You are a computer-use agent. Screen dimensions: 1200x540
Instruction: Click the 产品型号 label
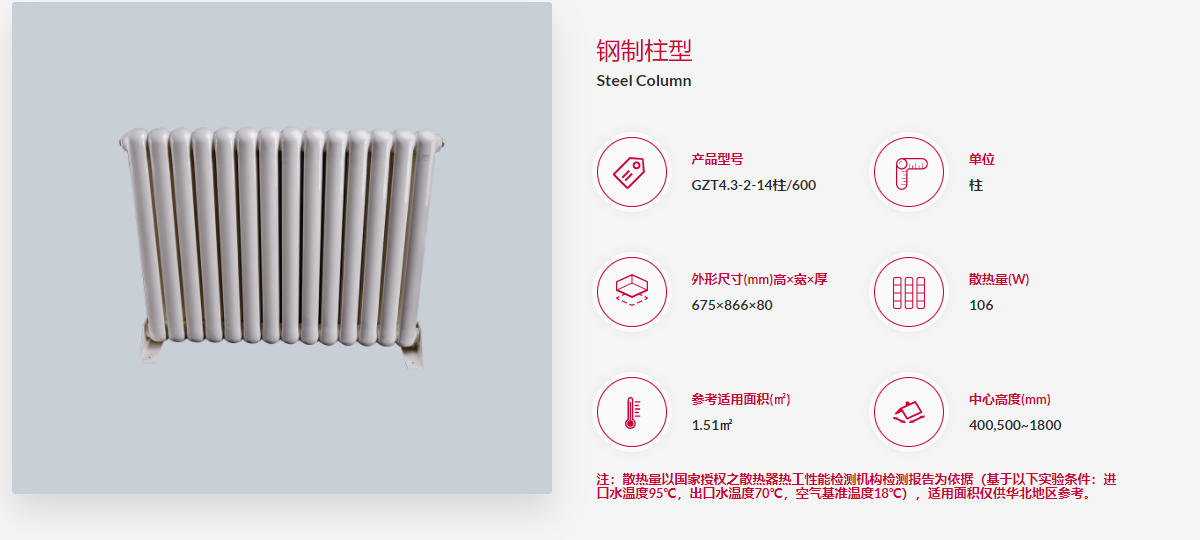[x=717, y=159]
